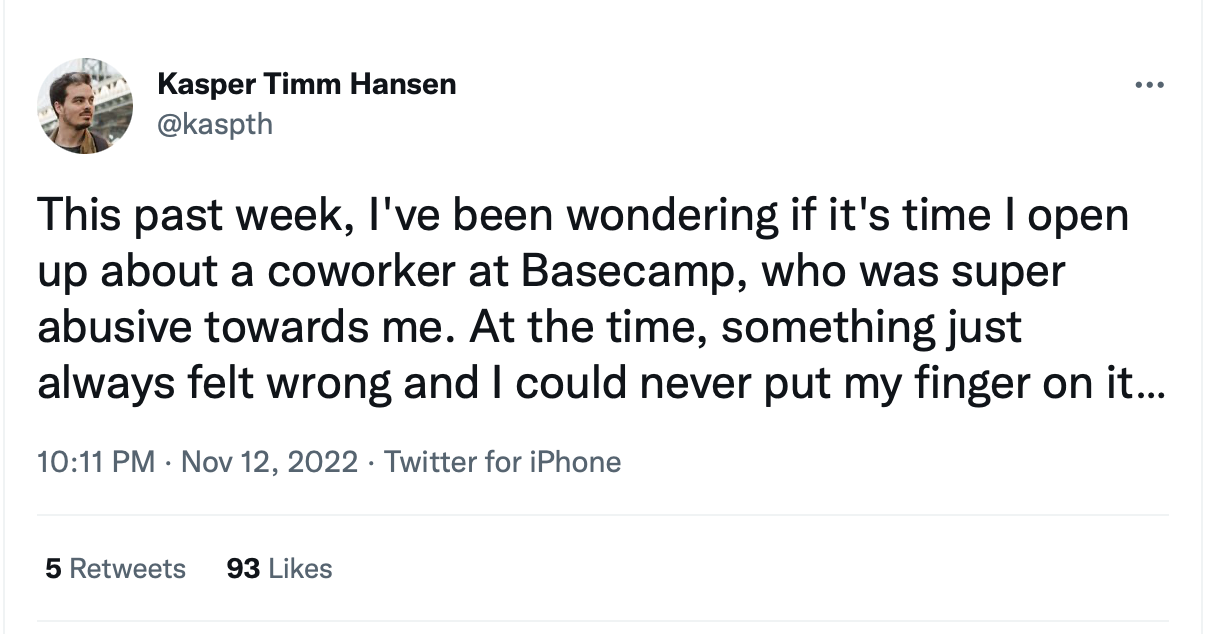Open the Kasper Timm Hansen display name
This screenshot has width=1222, height=634.
(x=306, y=85)
